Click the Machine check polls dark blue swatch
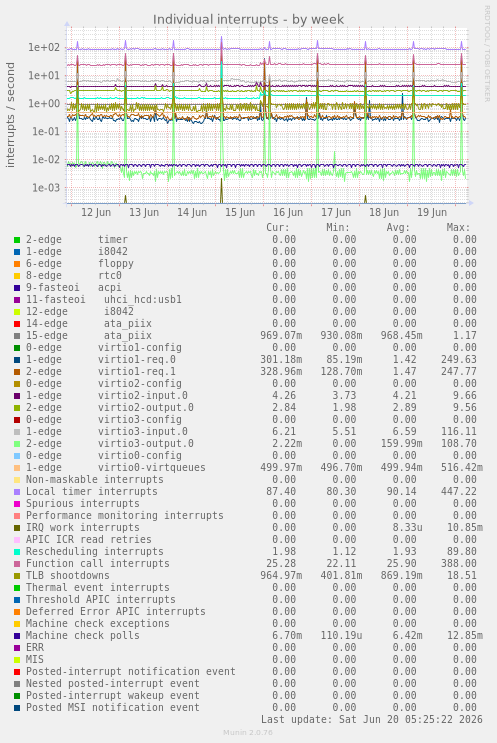Viewport: 497px width, 743px height. [17, 636]
